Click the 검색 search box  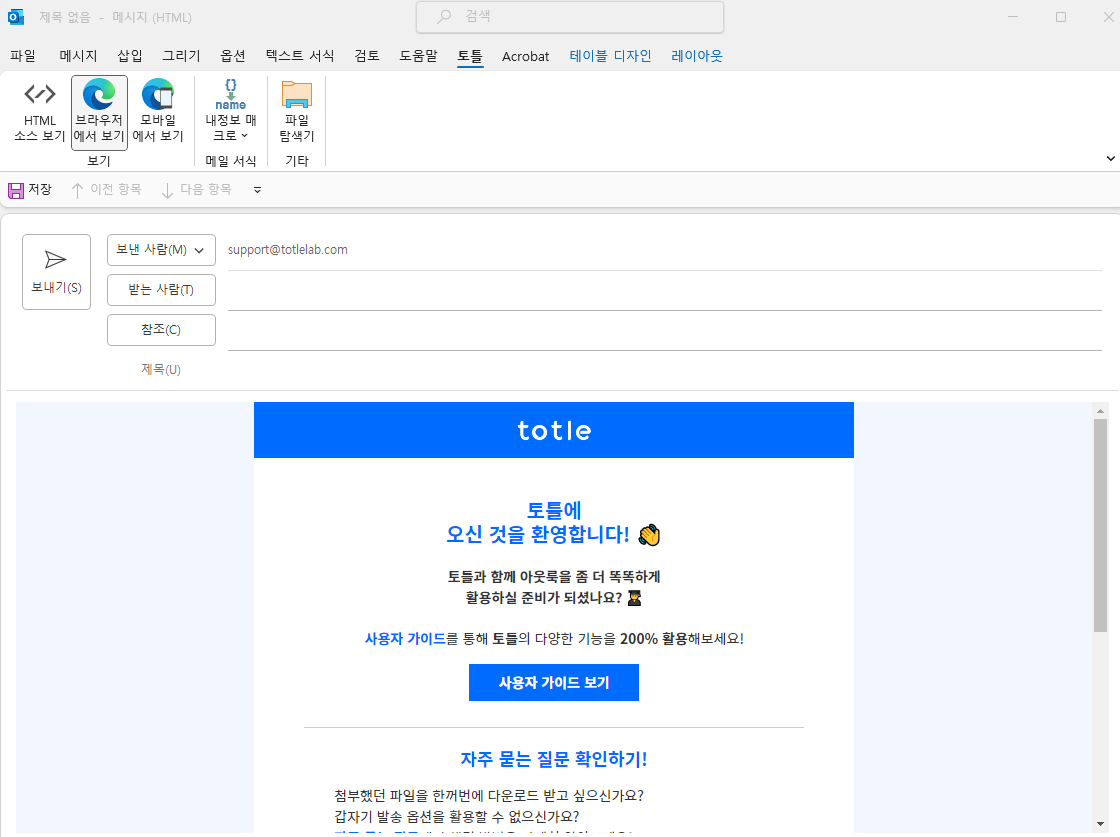(x=570, y=16)
